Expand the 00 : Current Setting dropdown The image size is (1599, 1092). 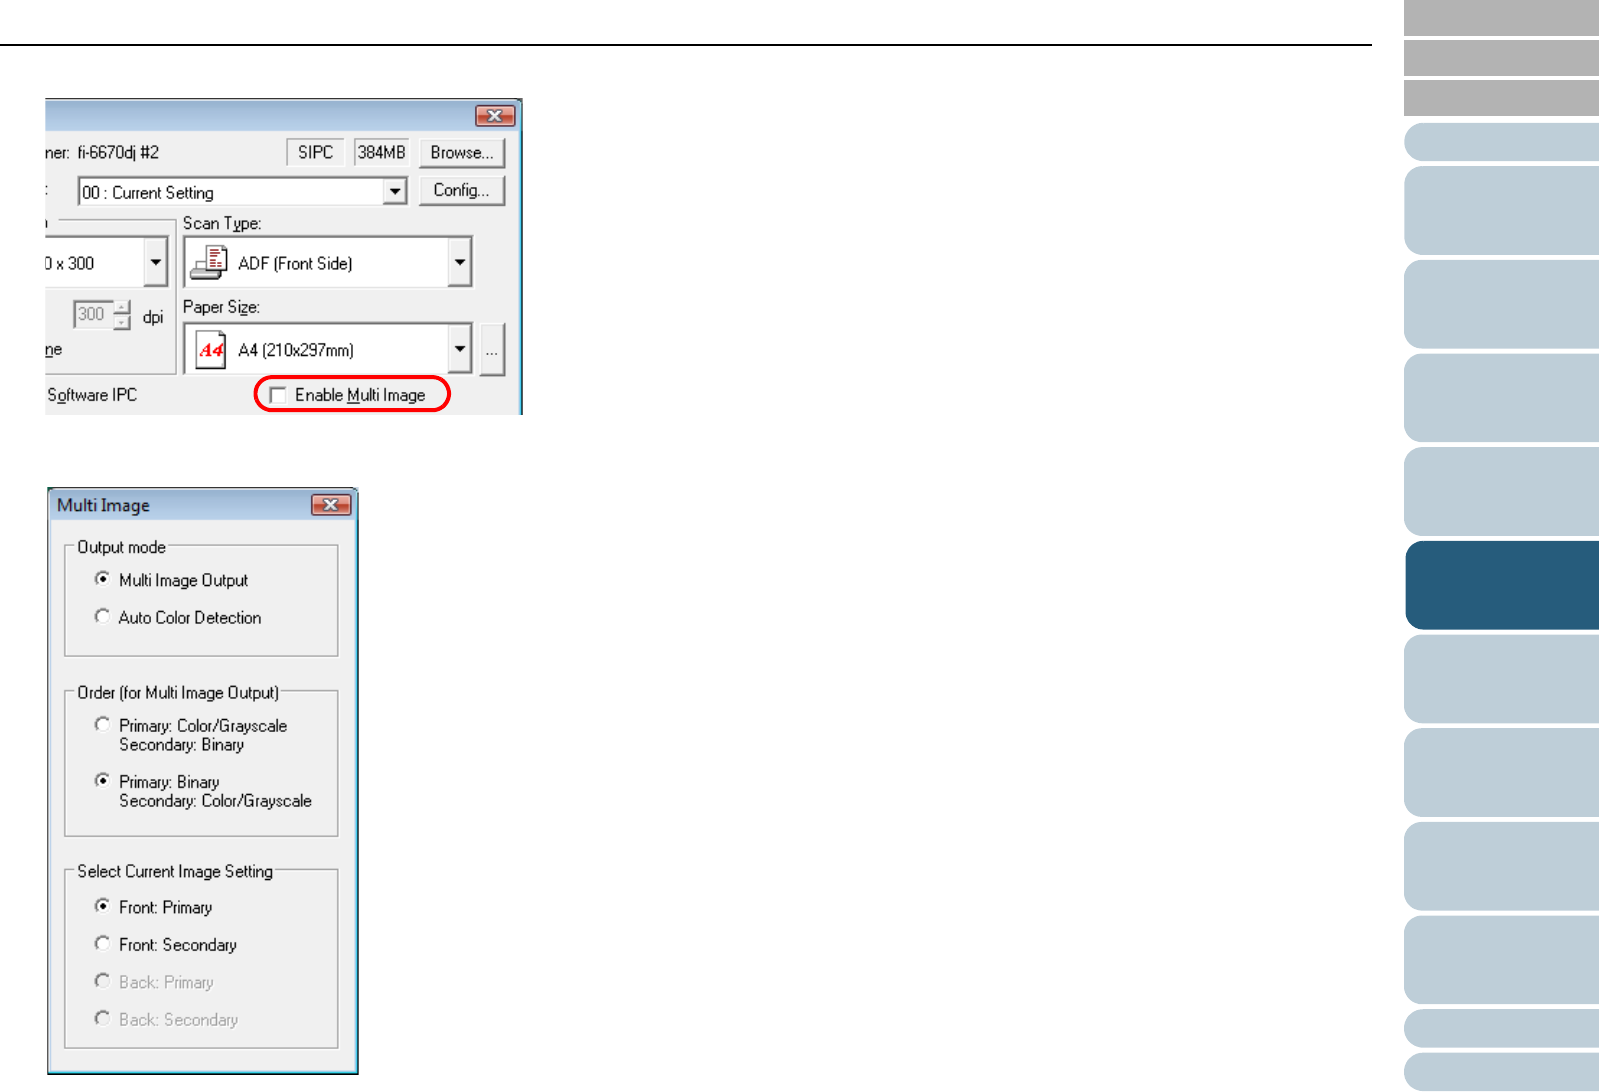click(x=396, y=192)
